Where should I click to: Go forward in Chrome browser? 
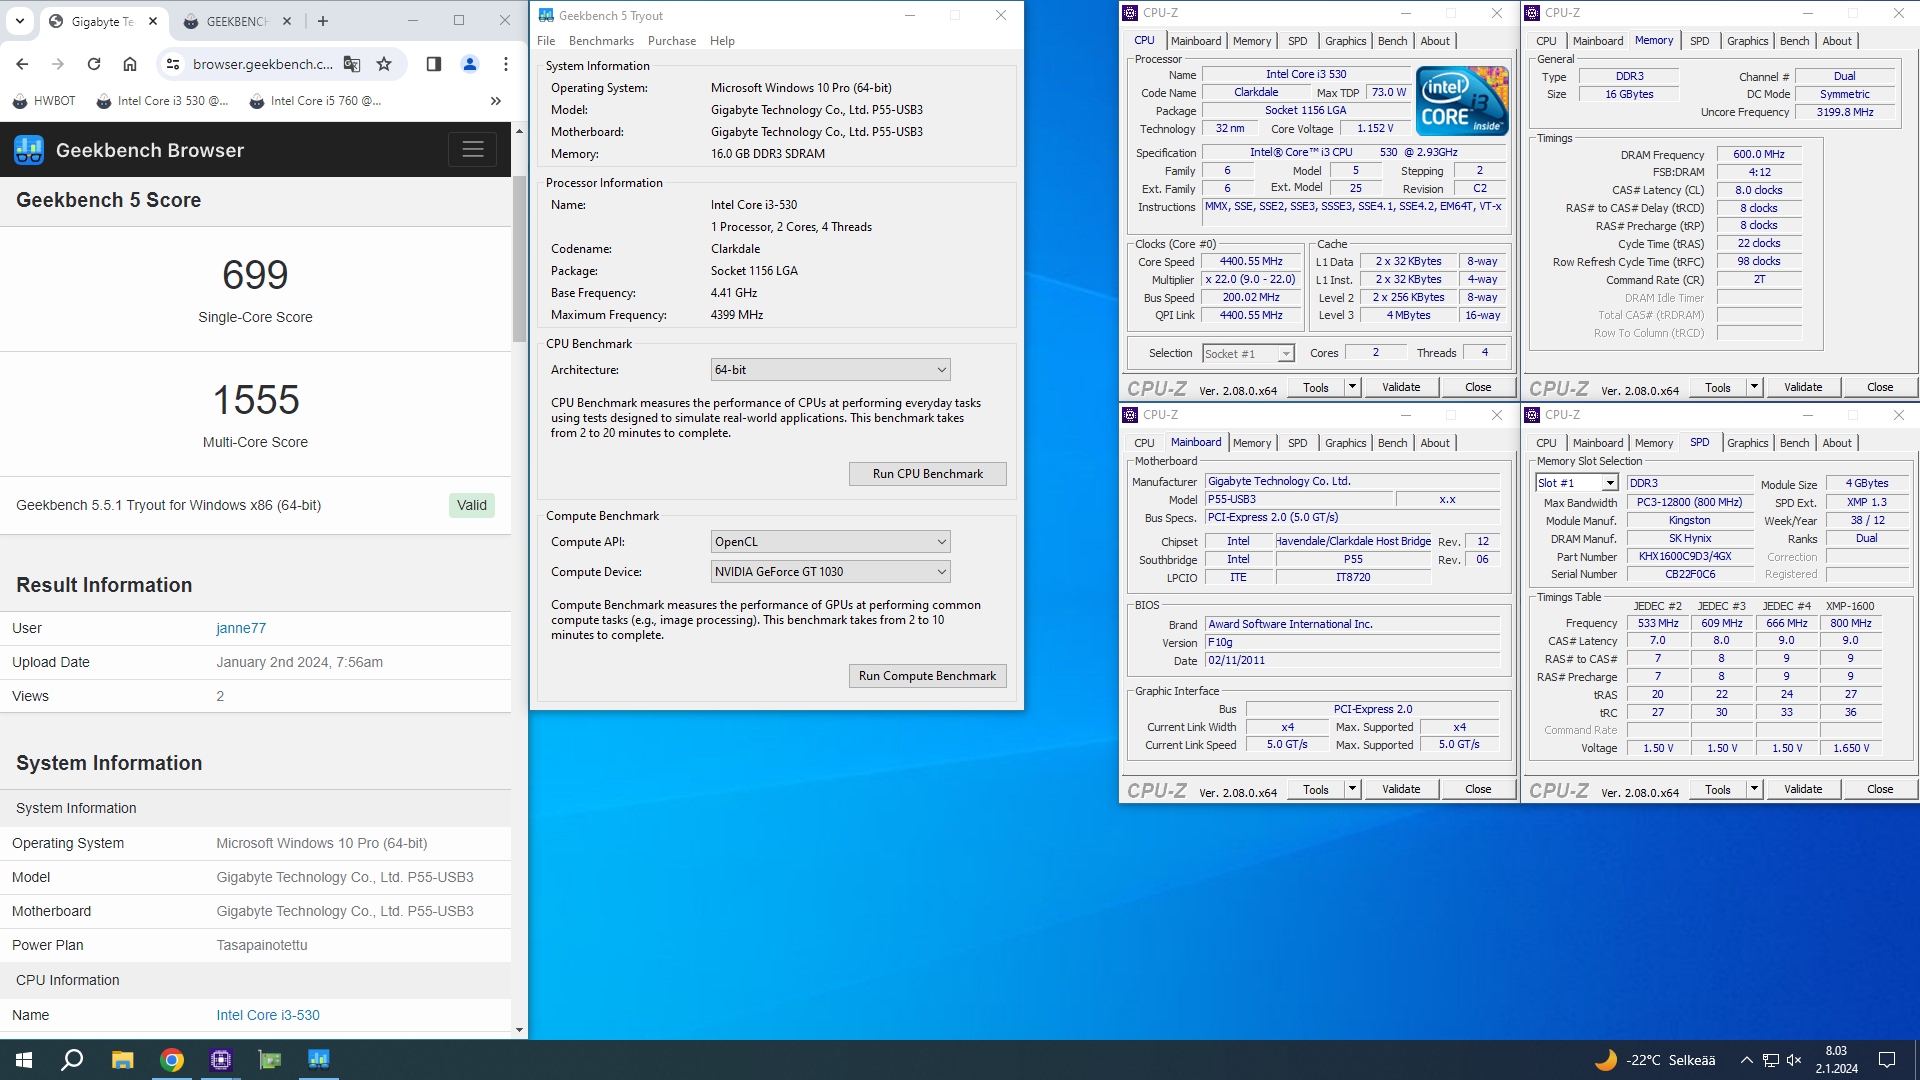58,64
